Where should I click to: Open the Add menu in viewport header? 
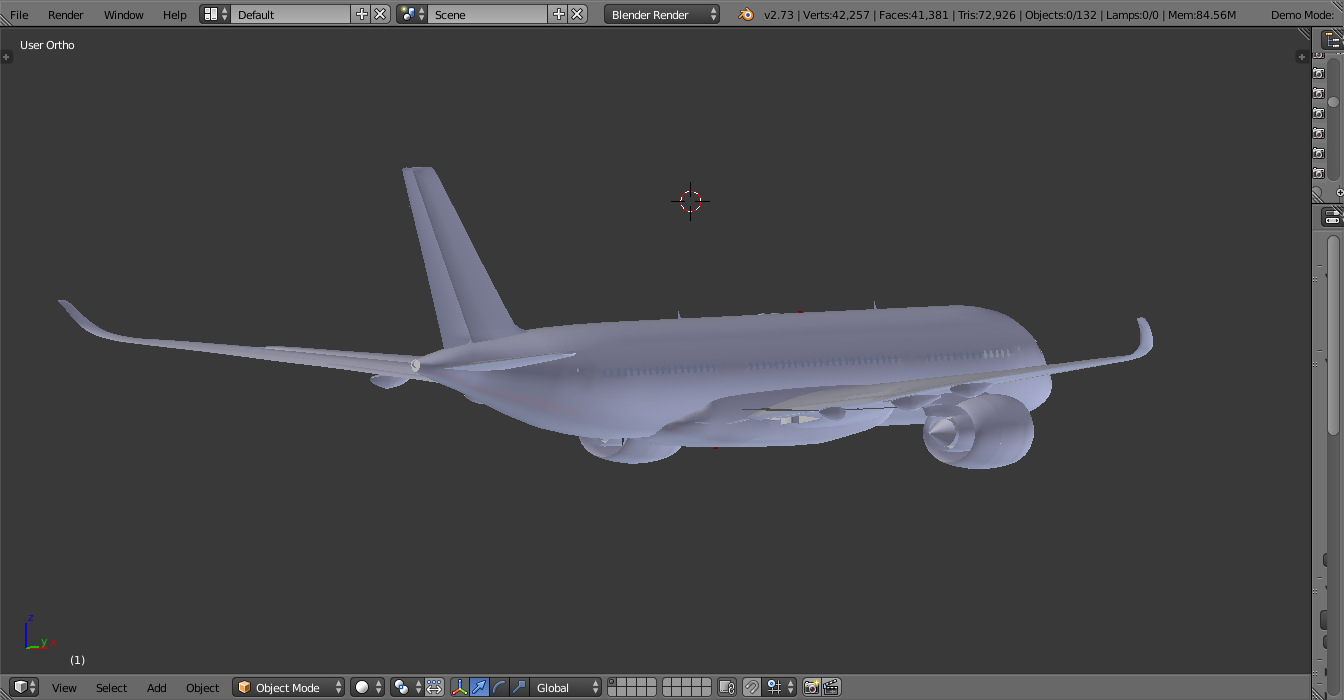(157, 687)
